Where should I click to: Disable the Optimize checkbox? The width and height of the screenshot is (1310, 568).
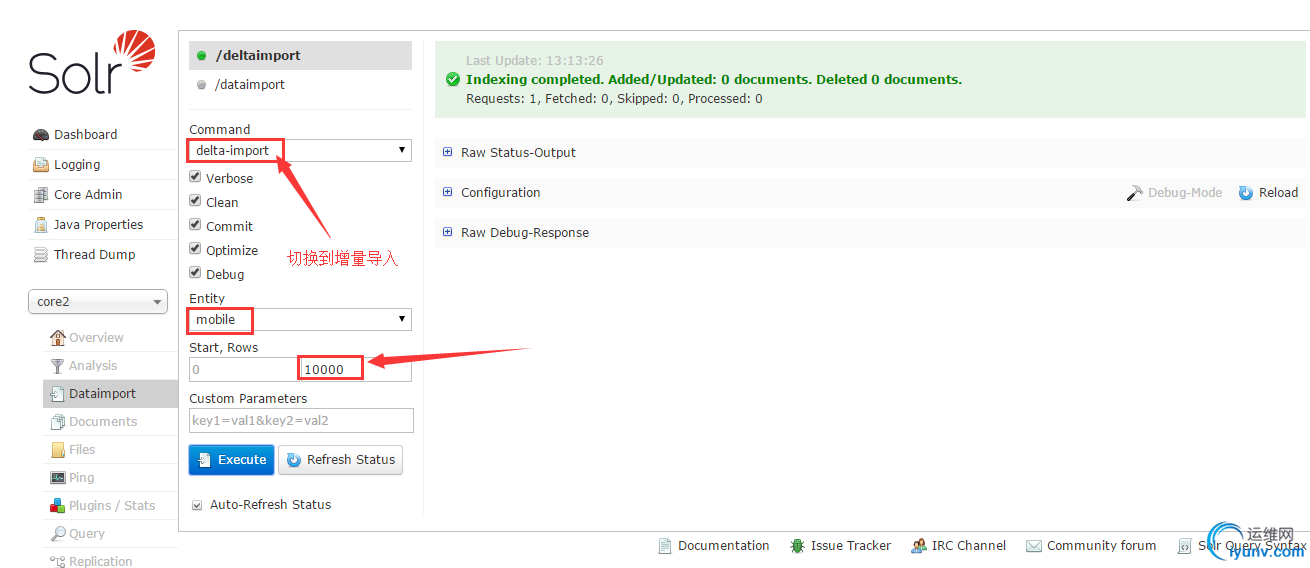(x=196, y=249)
